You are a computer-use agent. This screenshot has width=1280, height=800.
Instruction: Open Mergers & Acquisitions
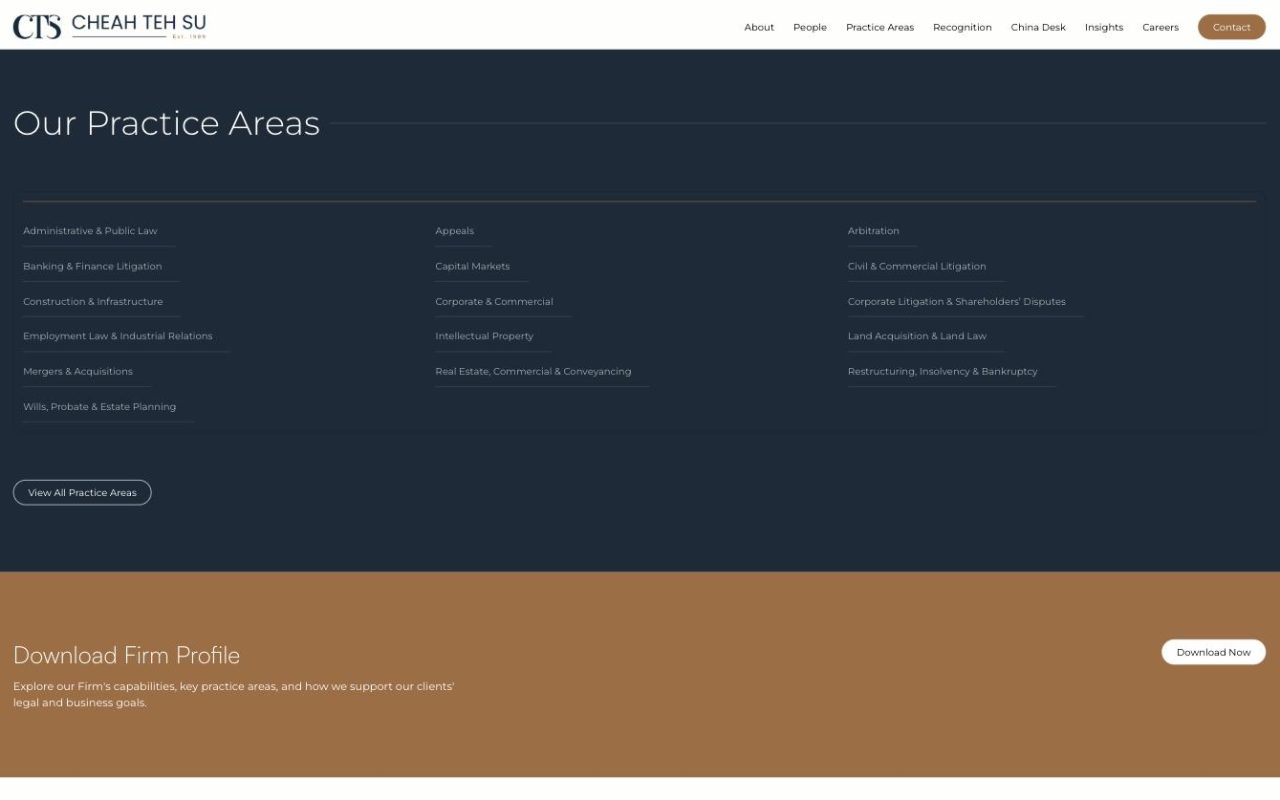pos(78,371)
